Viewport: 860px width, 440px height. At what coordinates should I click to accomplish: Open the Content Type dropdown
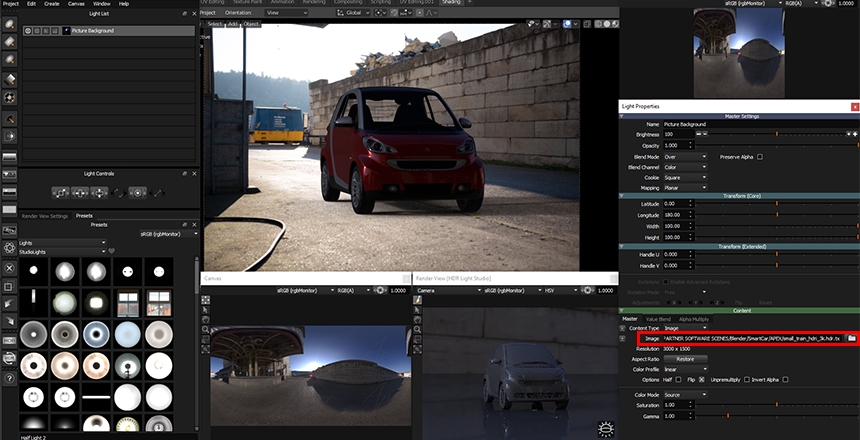point(685,328)
